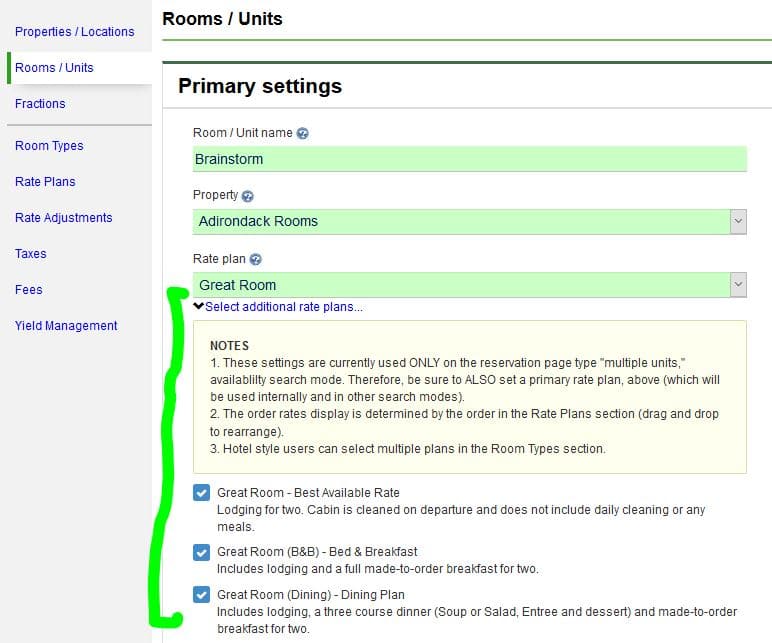Open Room Types from the sidebar

(x=49, y=146)
